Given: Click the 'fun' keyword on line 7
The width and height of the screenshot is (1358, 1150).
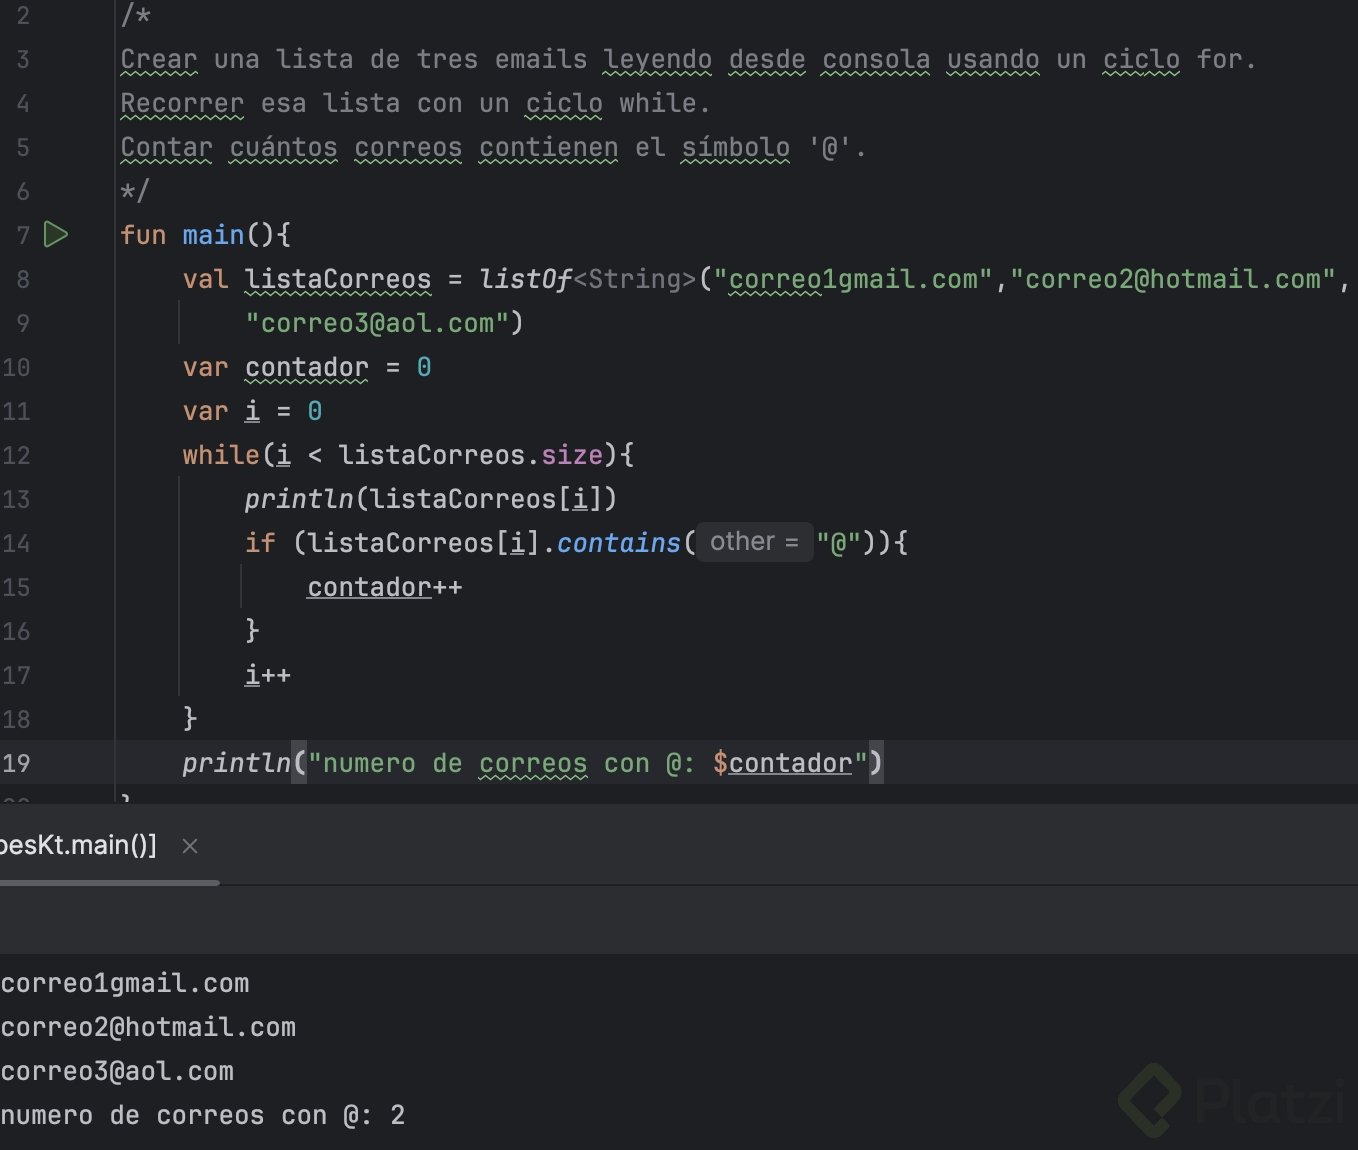Looking at the screenshot, I should click(143, 235).
